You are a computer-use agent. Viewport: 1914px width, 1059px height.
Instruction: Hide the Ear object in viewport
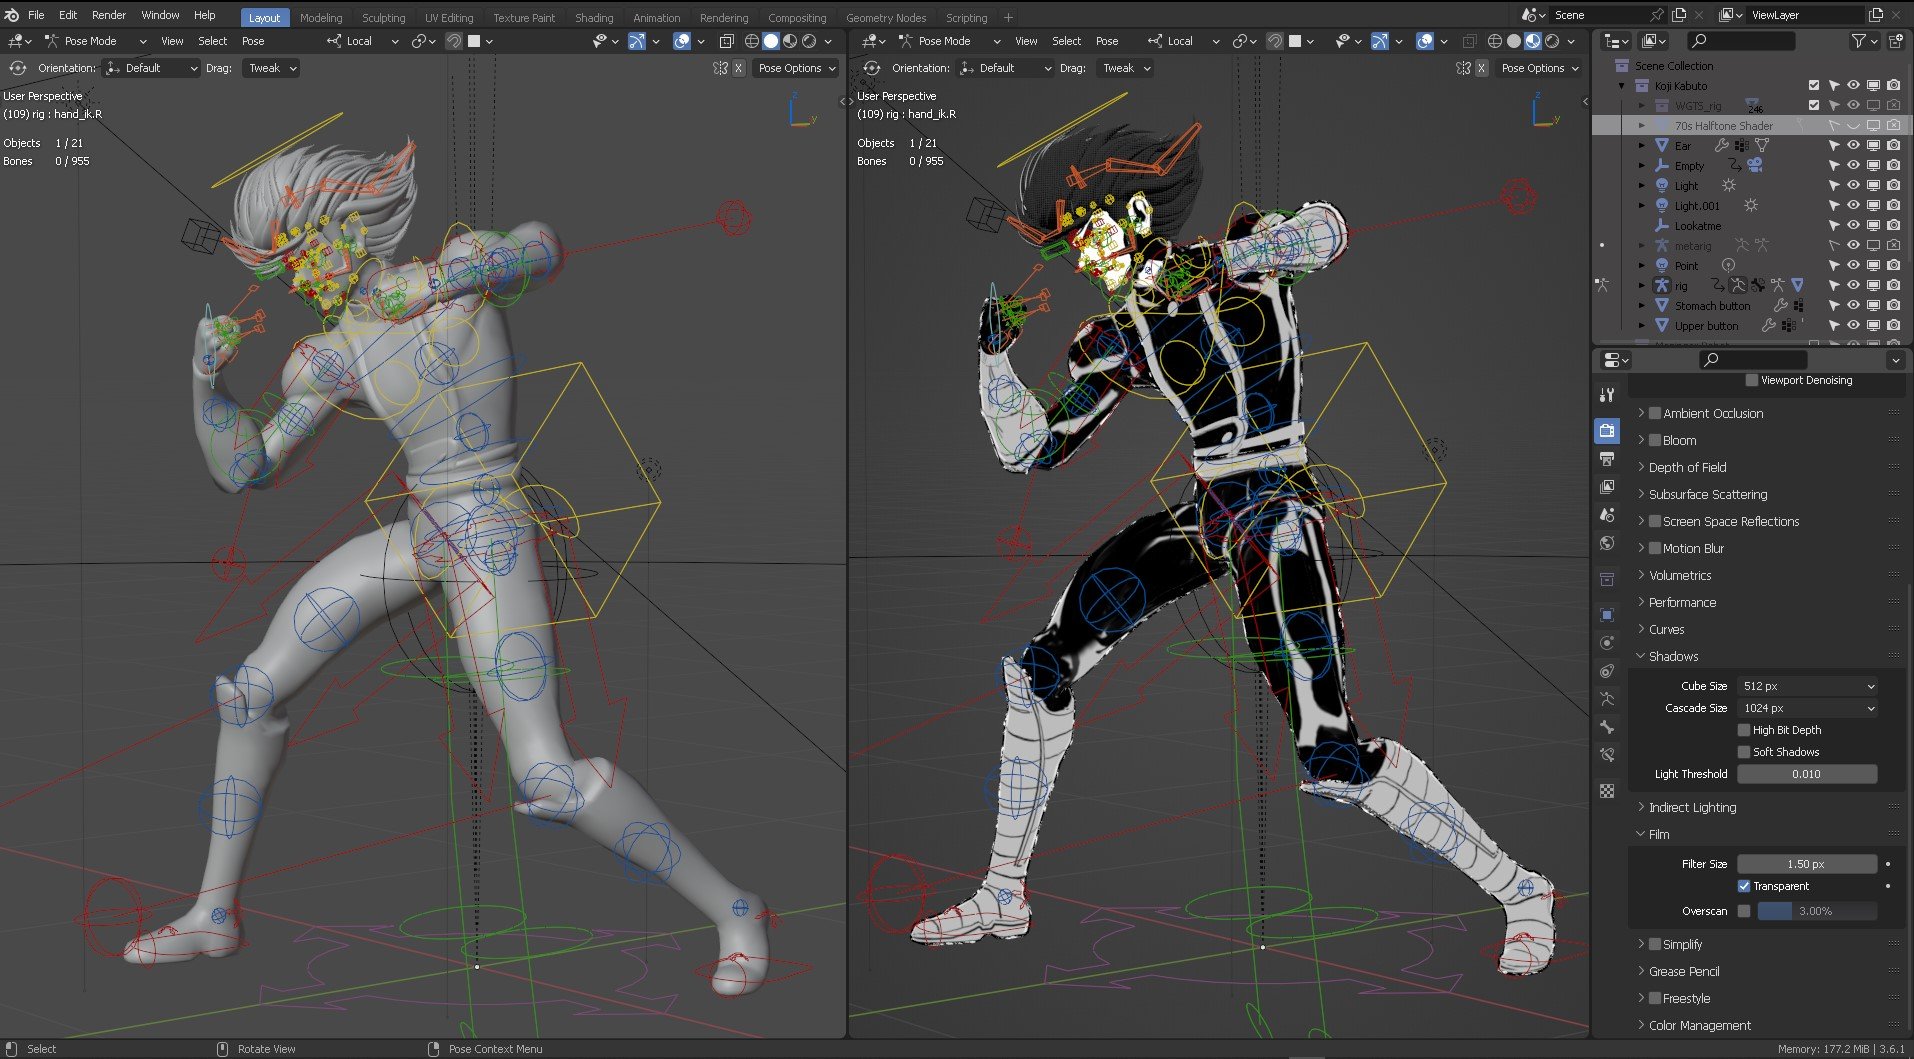point(1853,146)
